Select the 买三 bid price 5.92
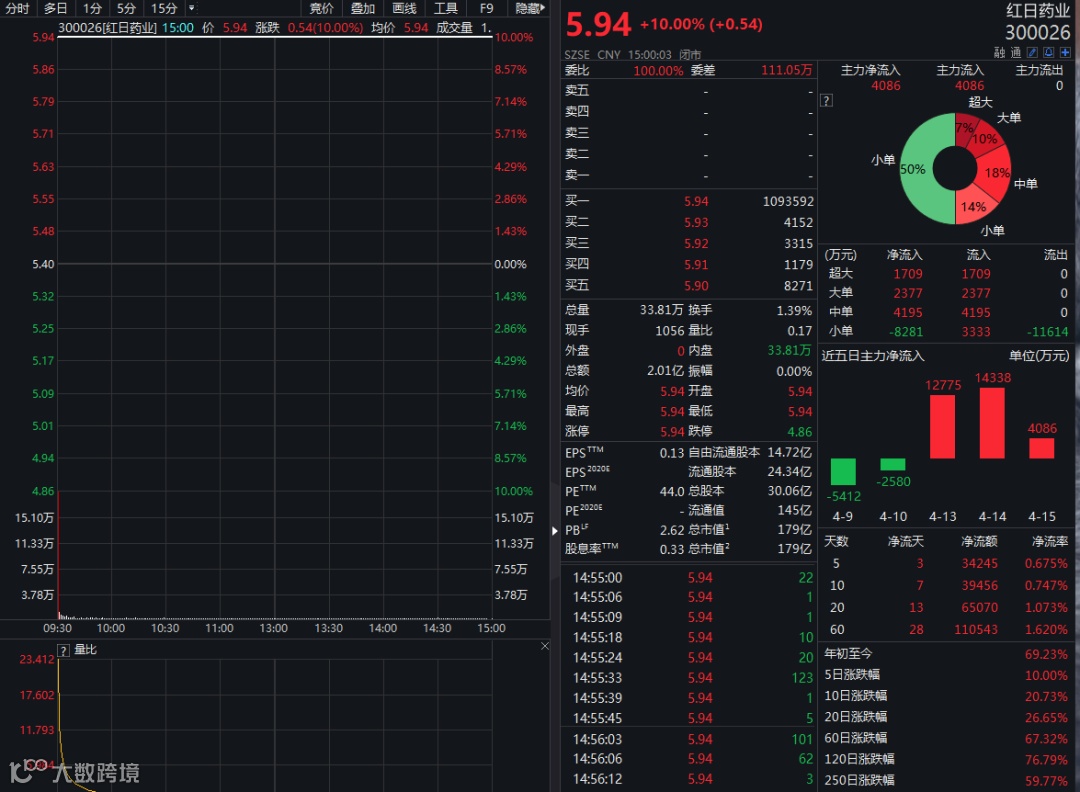Viewport: 1080px width, 792px height. (x=696, y=244)
